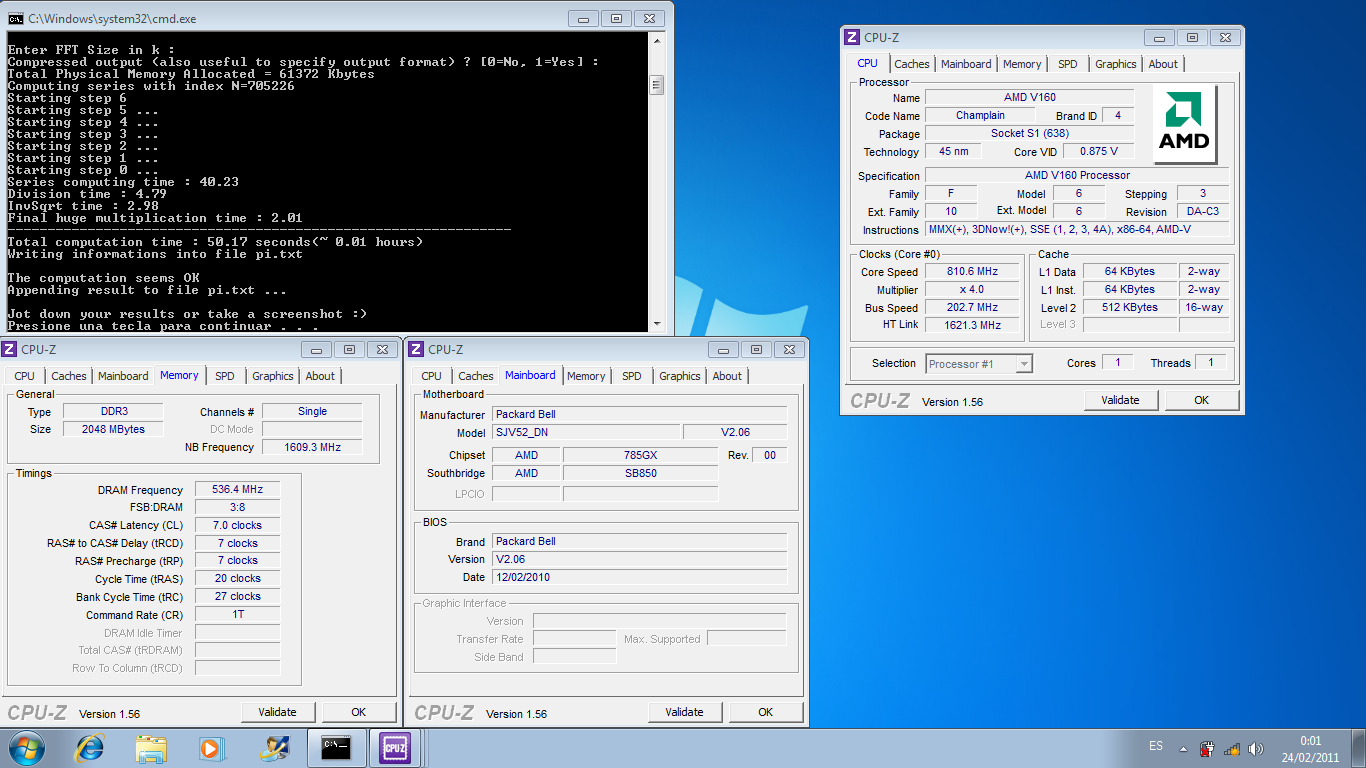Click the 'Champlain' code name value
The image size is (1366, 768).
coord(980,115)
